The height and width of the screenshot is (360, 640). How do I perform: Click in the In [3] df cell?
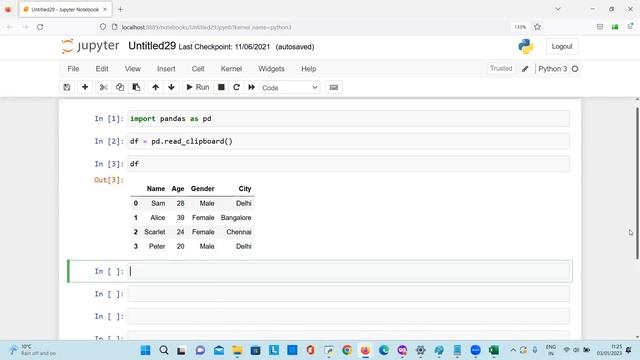[348, 164]
